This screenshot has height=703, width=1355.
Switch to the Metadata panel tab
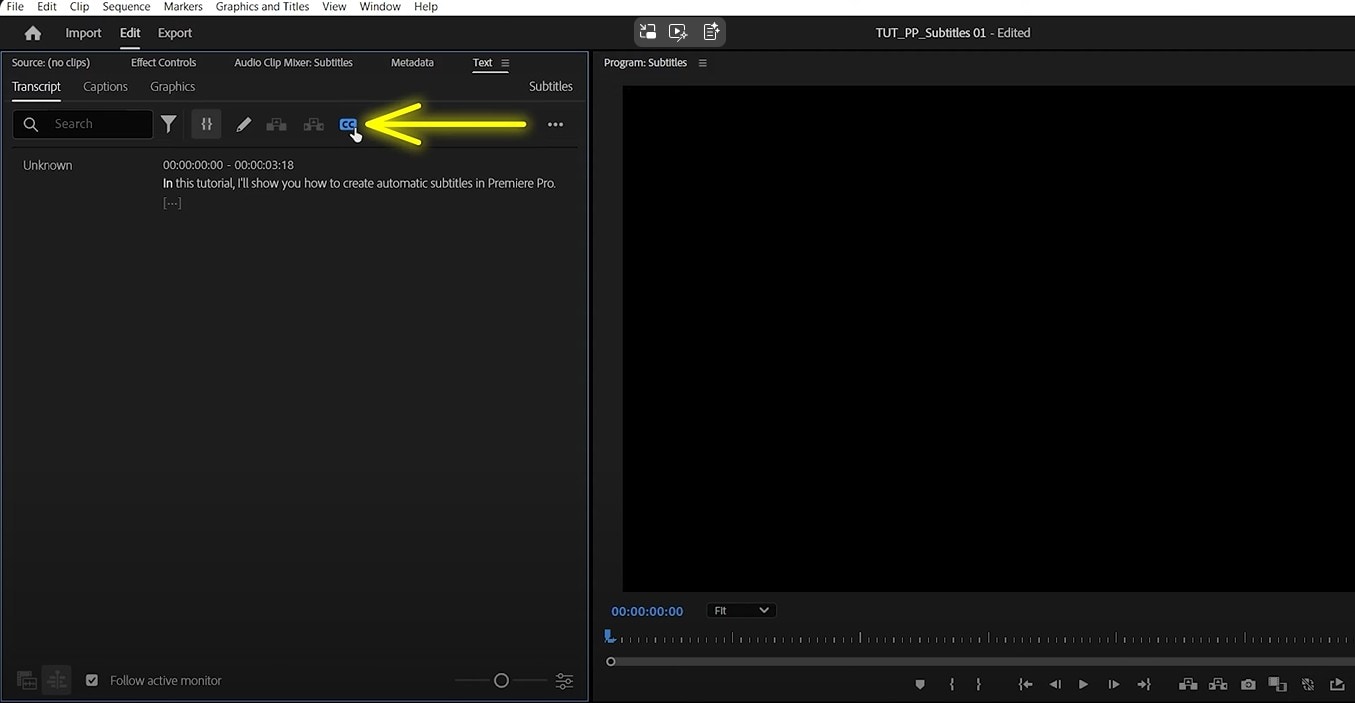[x=412, y=62]
